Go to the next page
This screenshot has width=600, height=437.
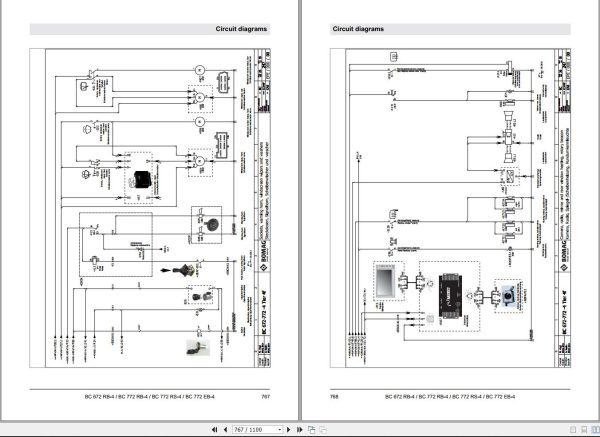(x=289, y=430)
